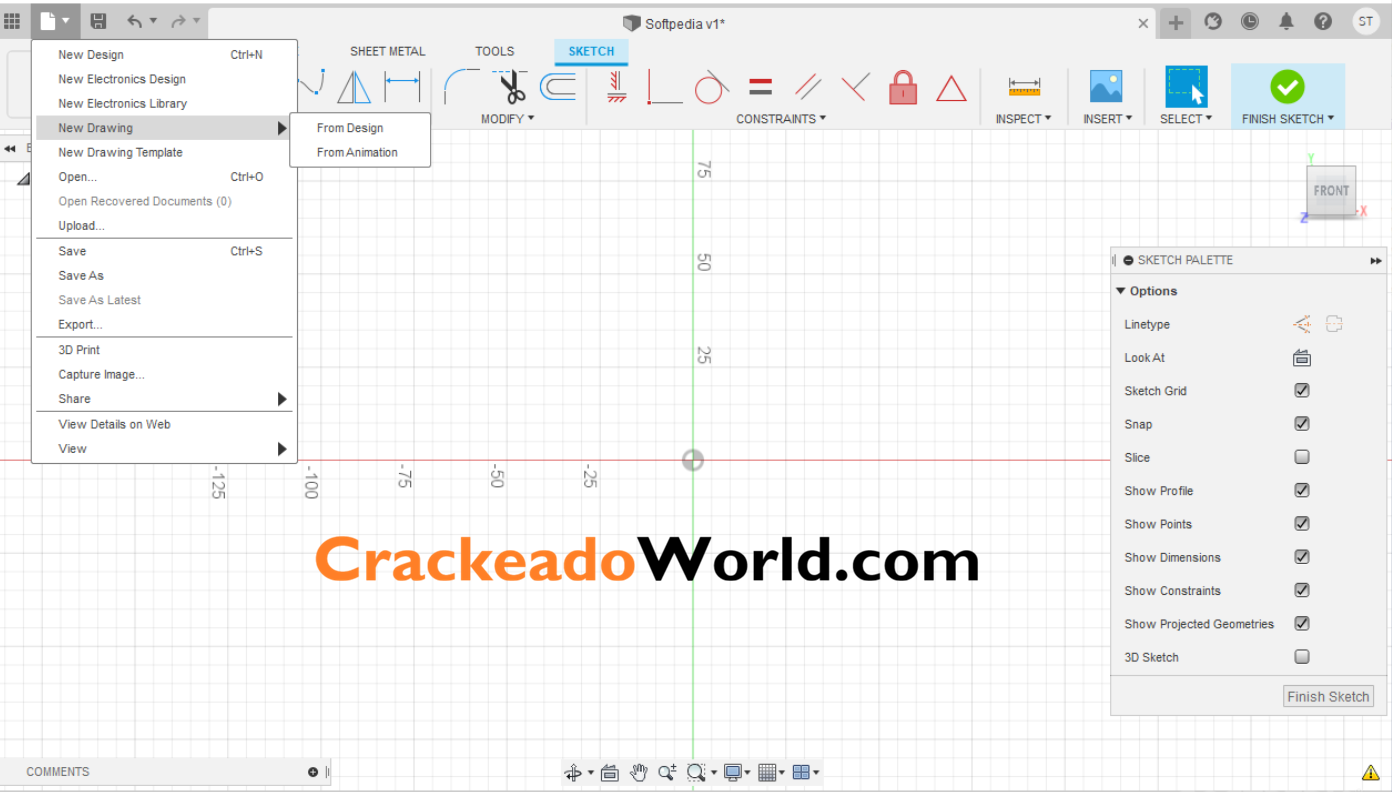Open the data panel grid icon

coord(12,21)
